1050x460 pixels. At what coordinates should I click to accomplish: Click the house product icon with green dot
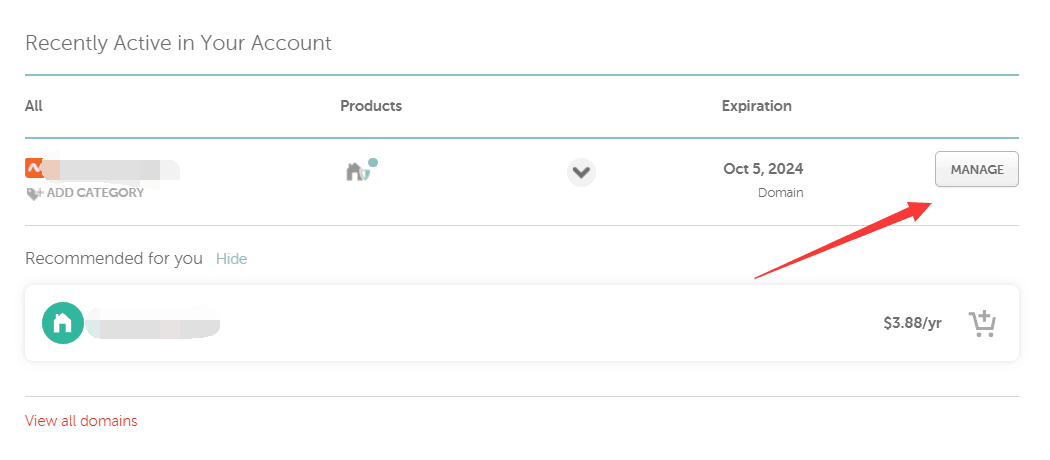click(357, 171)
